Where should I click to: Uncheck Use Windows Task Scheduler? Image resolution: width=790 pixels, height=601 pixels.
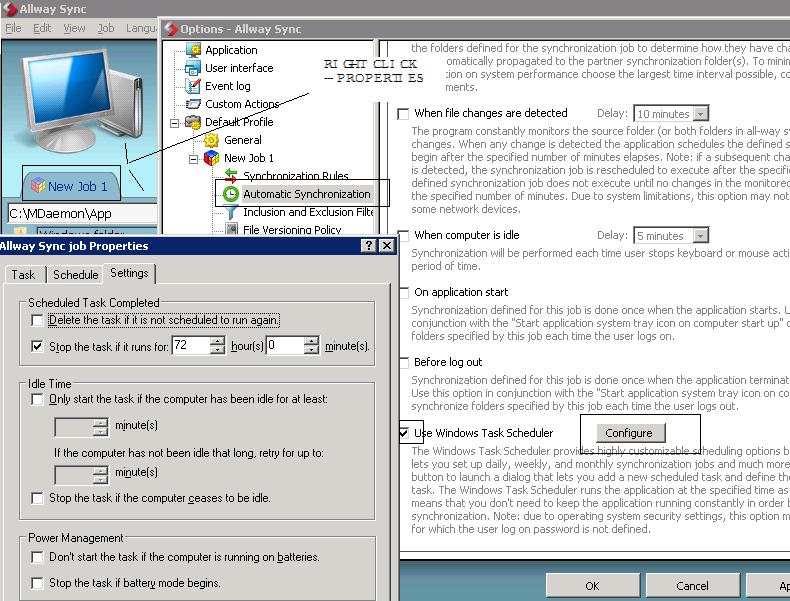pyautogui.click(x=404, y=433)
